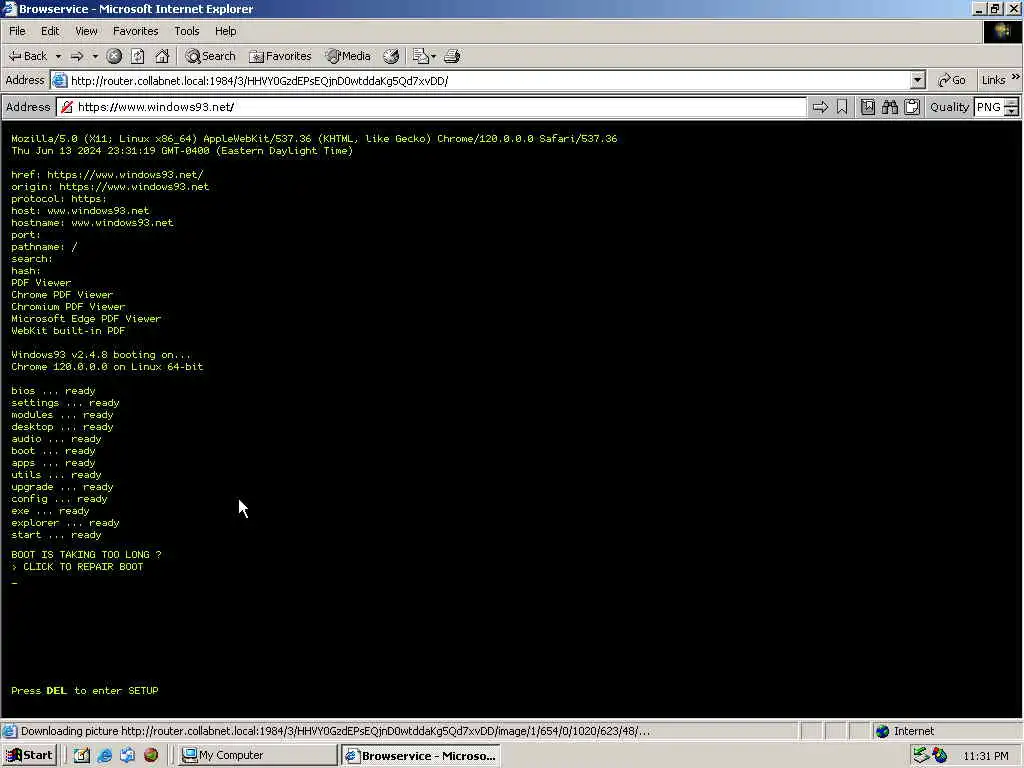The width and height of the screenshot is (1024, 768).
Task: Open the Back history dropdown arrow
Action: (x=58, y=56)
